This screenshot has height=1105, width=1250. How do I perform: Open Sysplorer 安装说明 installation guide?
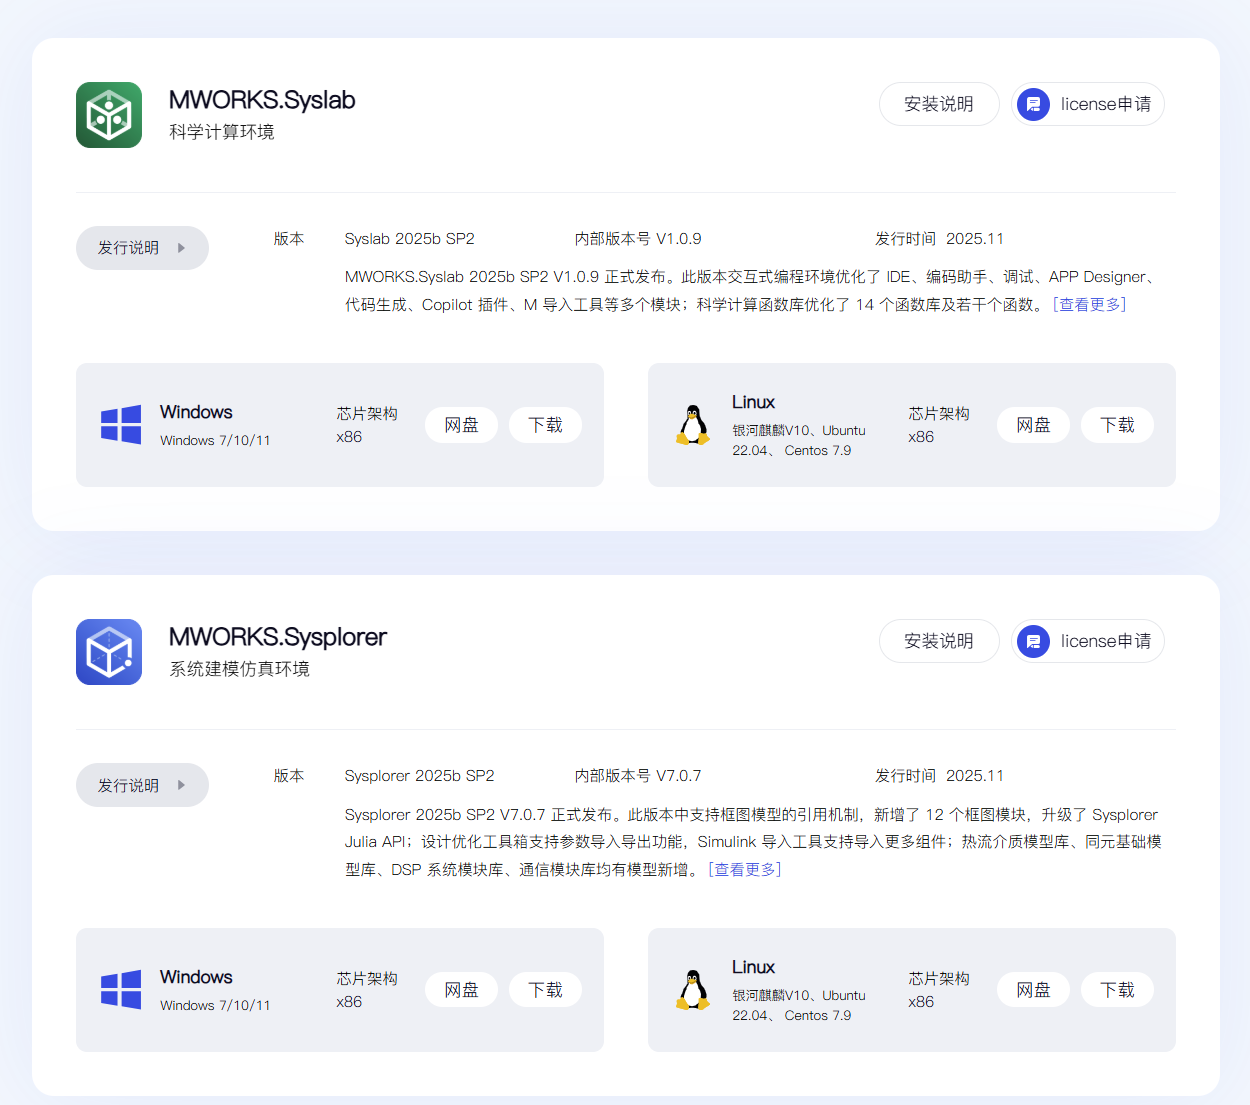coord(938,641)
